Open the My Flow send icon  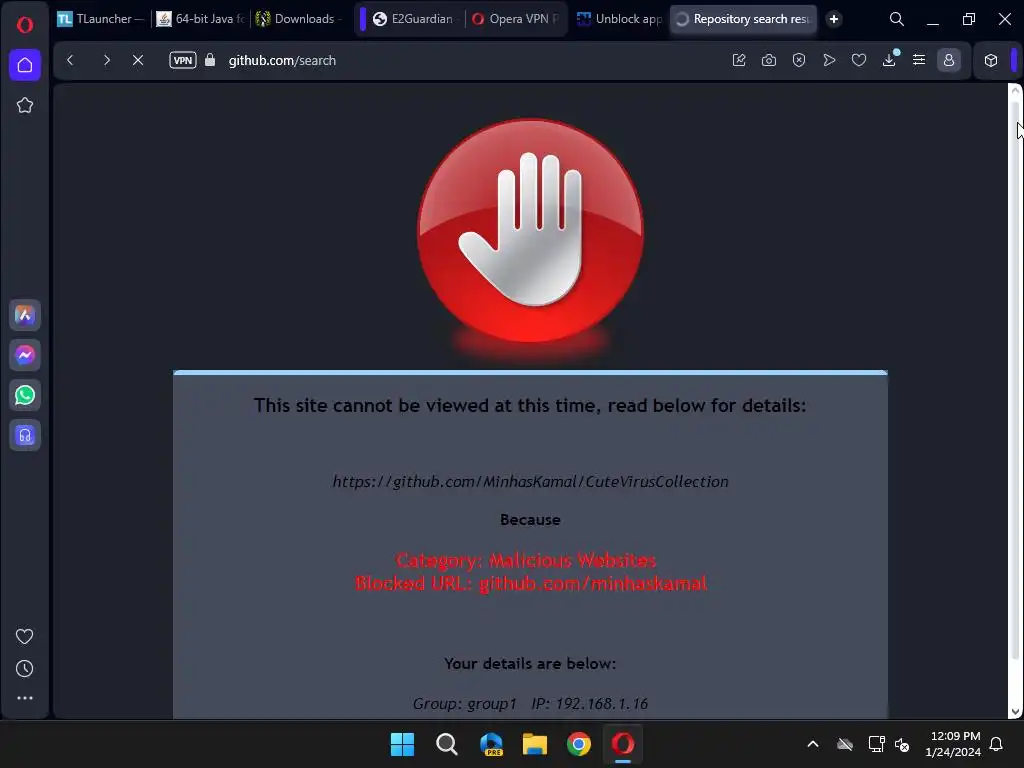click(x=829, y=60)
